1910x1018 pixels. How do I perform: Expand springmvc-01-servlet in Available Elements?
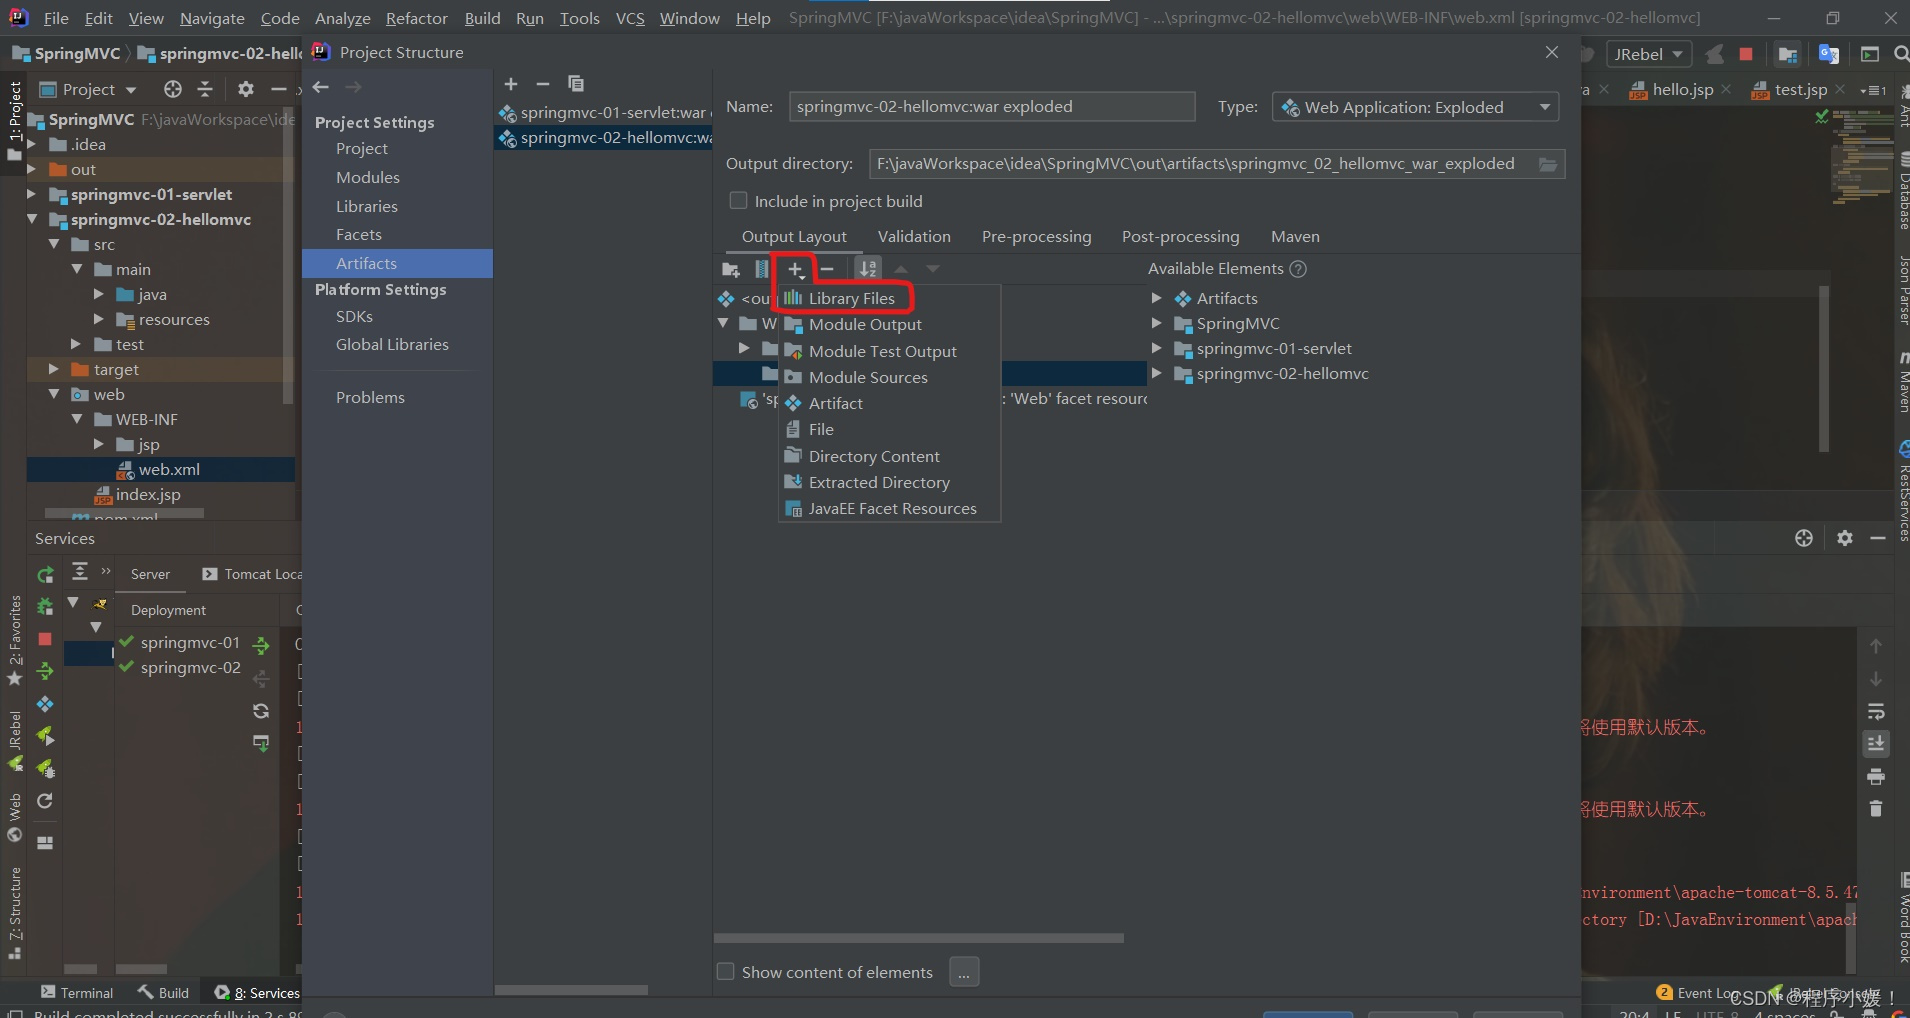pos(1156,348)
